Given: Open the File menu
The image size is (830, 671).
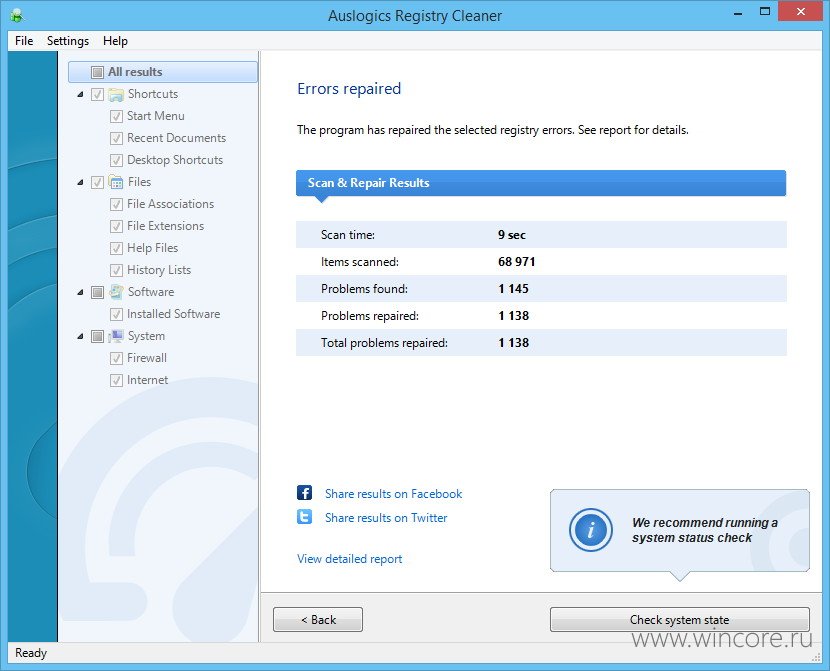Looking at the screenshot, I should click(x=24, y=41).
